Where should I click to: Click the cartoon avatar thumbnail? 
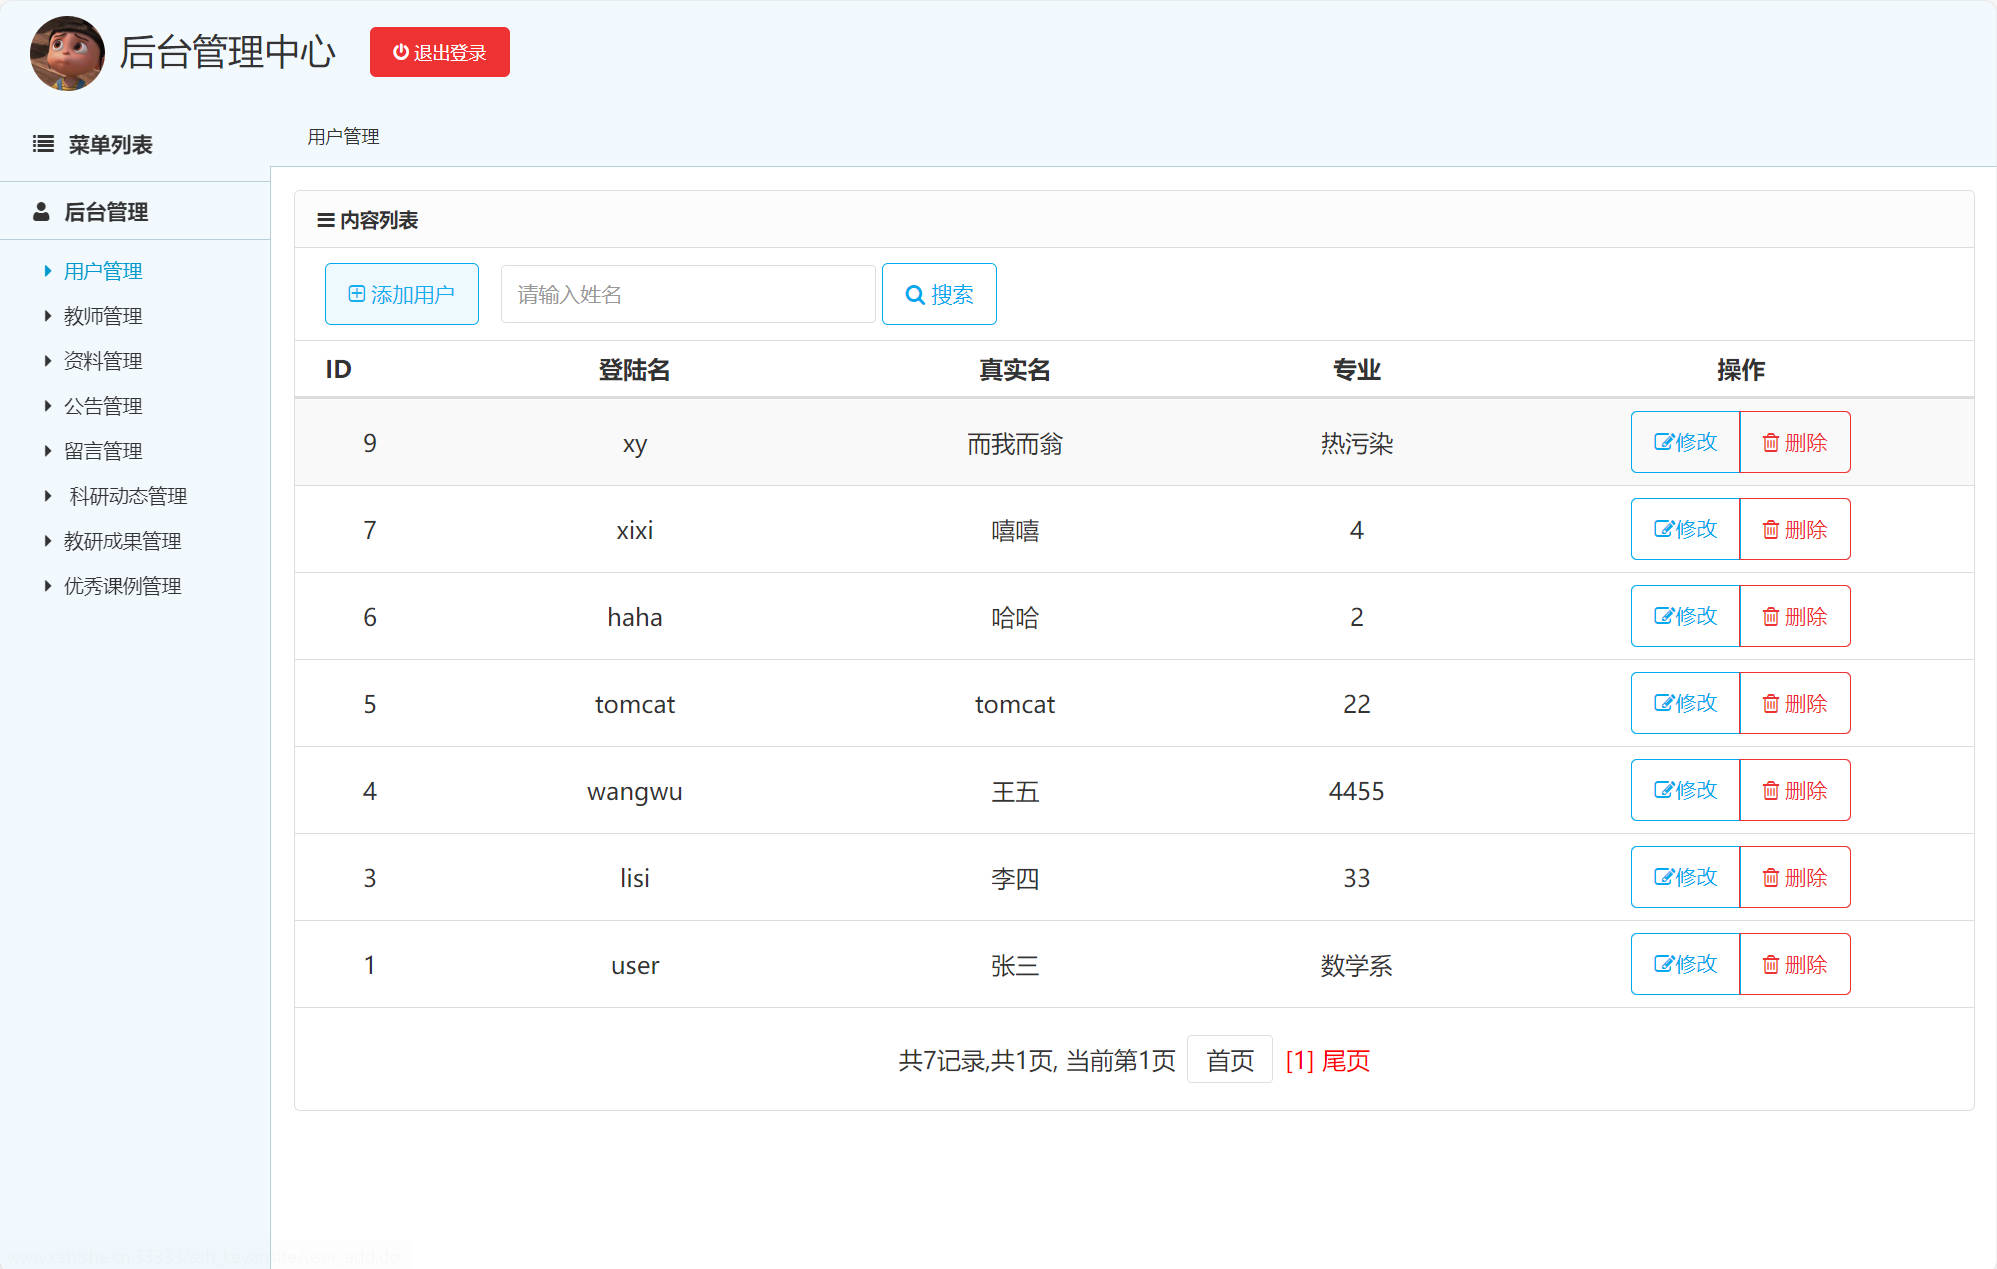(67, 53)
